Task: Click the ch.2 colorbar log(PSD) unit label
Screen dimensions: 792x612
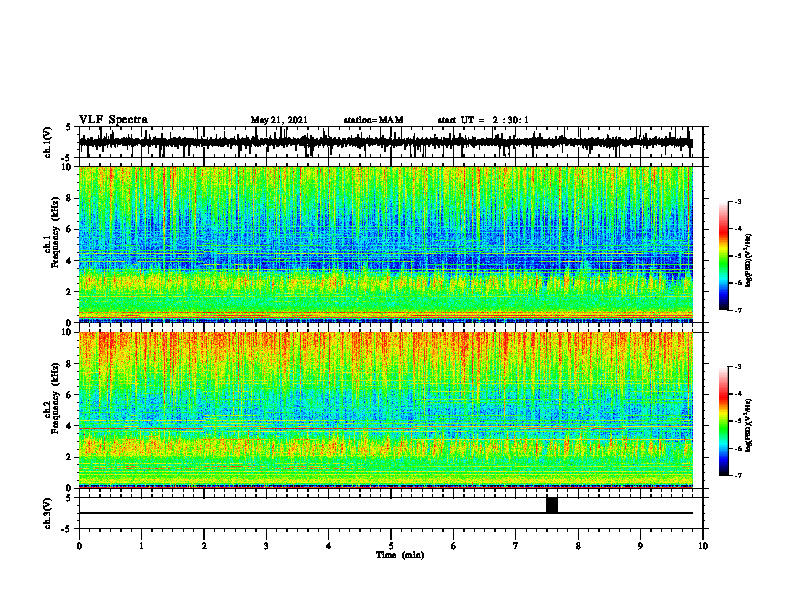Action: tap(749, 425)
